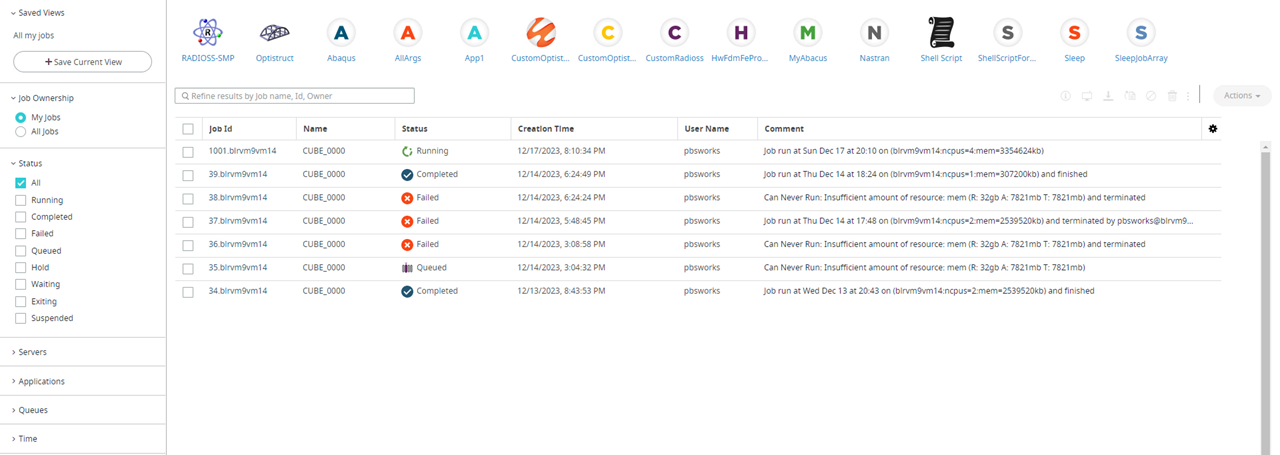Click the download job files toolbar icon
Screen dimensions: 1280x455
[x=1108, y=96]
